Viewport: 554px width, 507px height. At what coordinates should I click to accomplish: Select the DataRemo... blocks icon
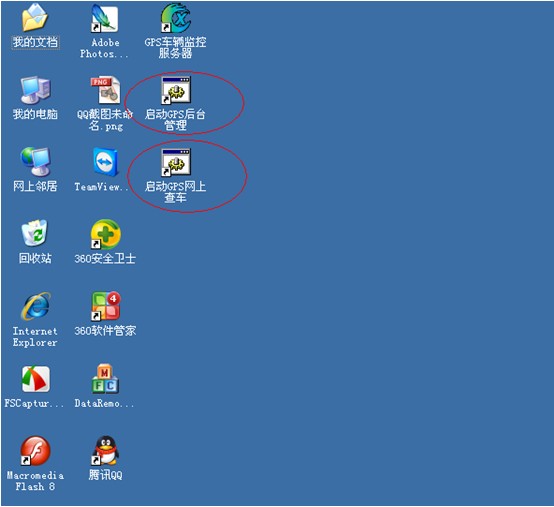tap(105, 379)
